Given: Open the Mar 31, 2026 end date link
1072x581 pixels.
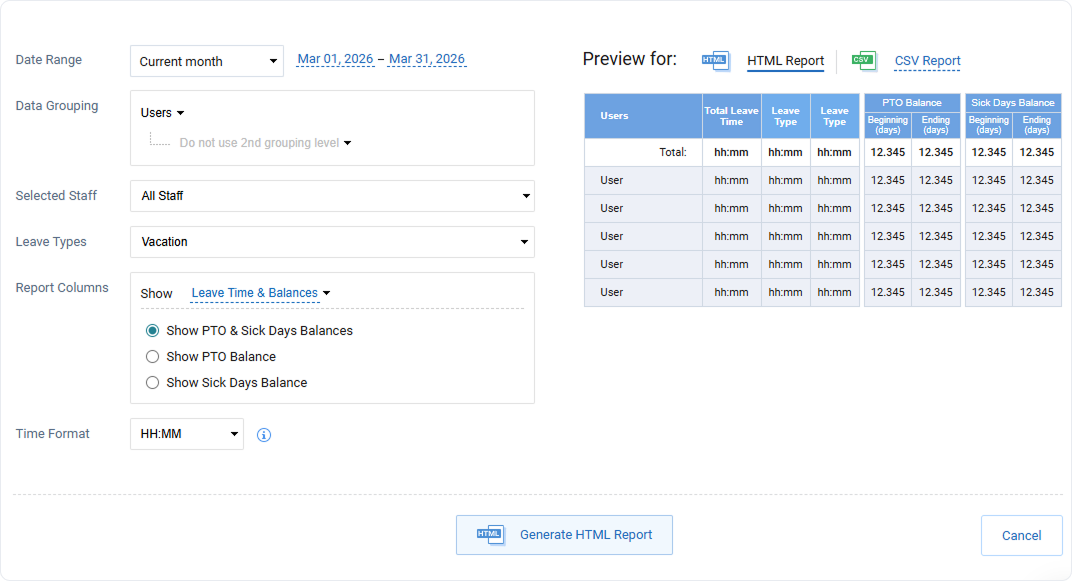Looking at the screenshot, I should [427, 59].
